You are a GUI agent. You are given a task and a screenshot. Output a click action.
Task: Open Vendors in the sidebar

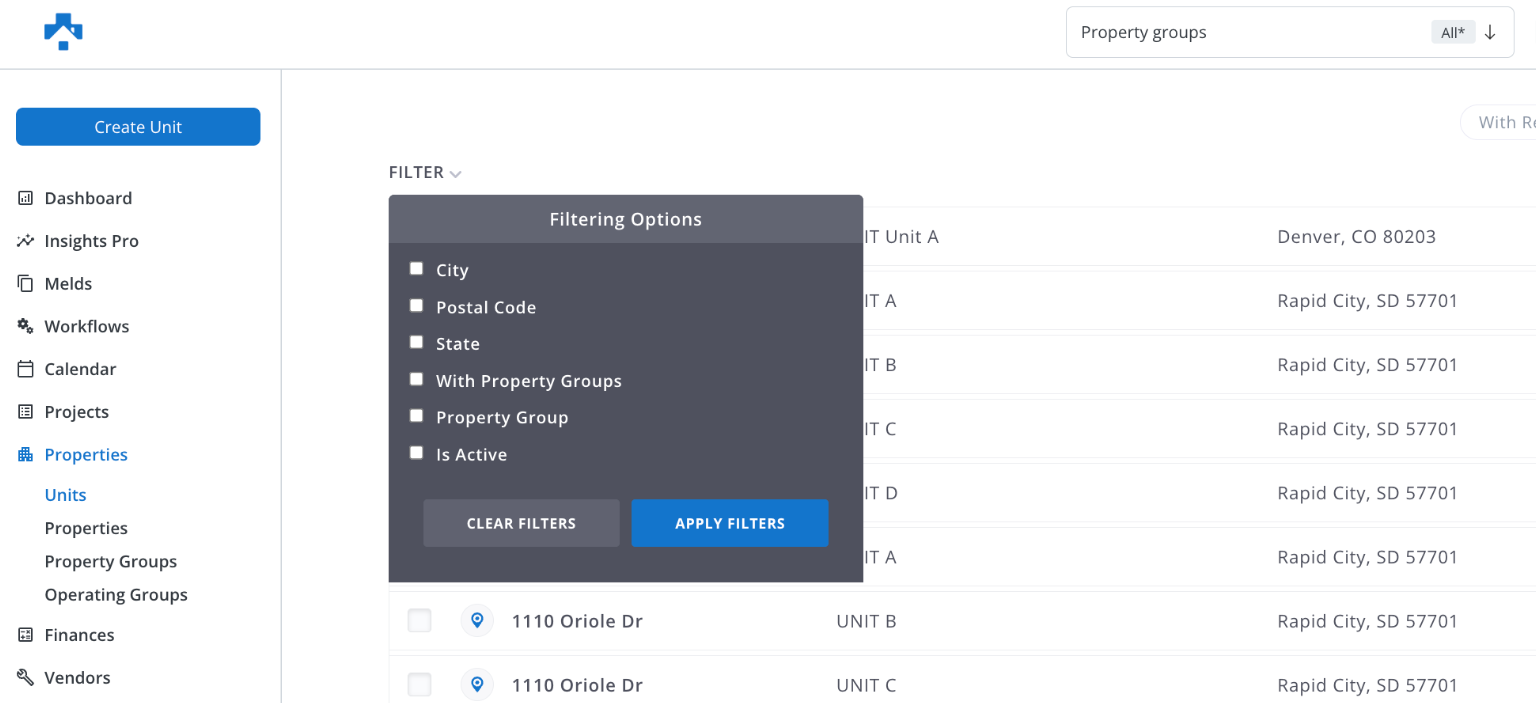(x=77, y=678)
